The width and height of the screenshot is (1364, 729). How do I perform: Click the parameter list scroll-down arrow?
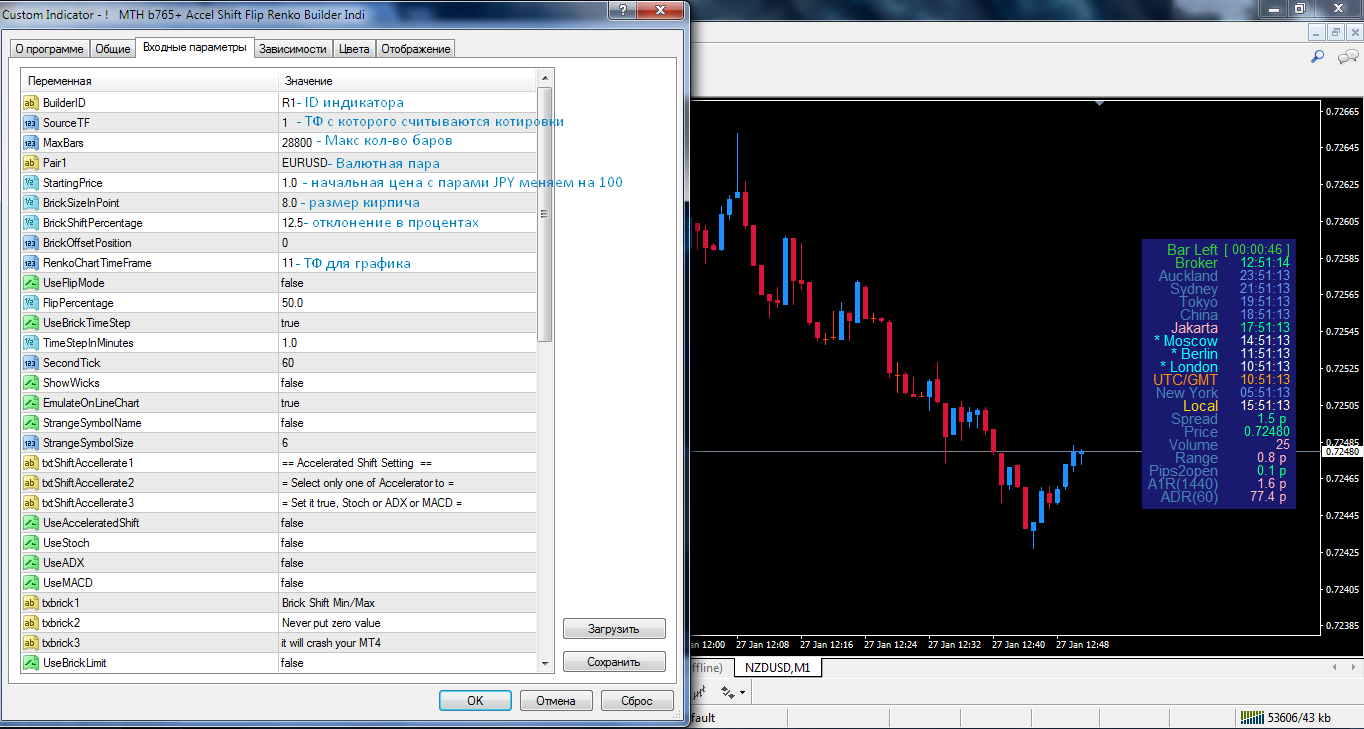click(x=545, y=662)
